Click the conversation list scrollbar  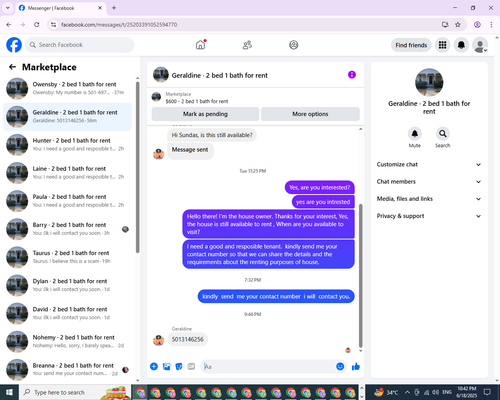point(137,167)
